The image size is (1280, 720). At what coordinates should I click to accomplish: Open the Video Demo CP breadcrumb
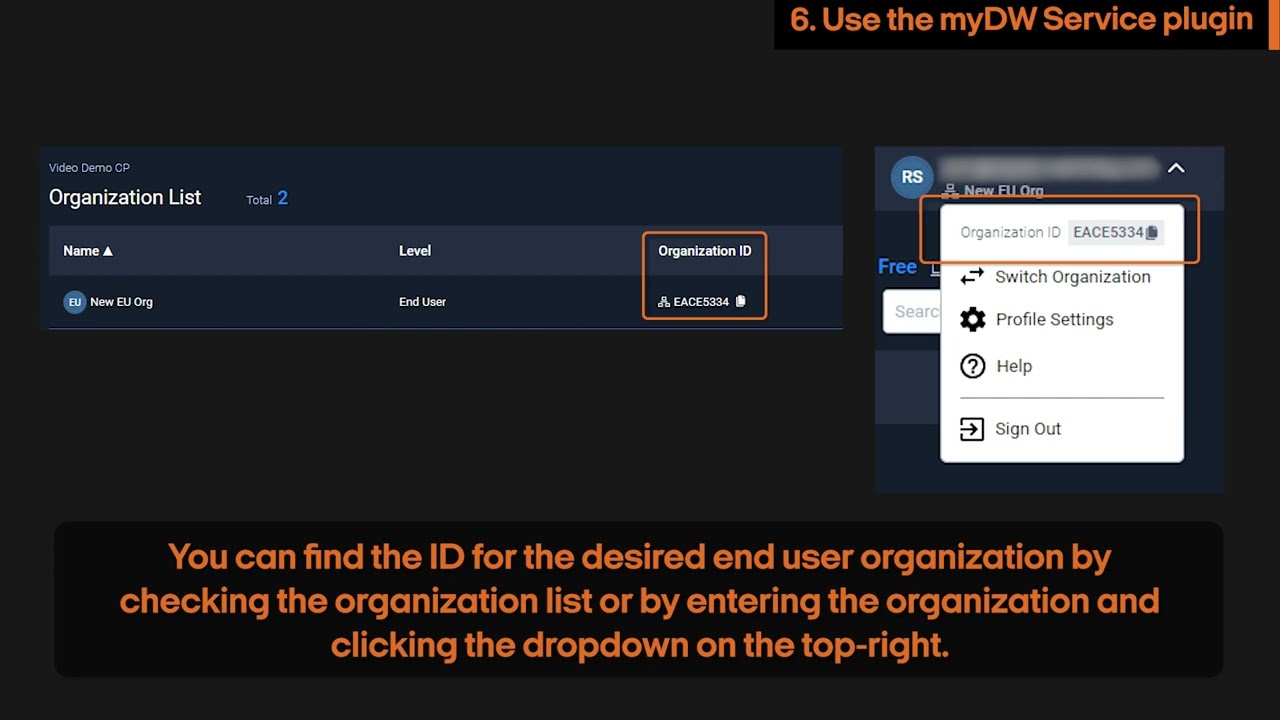coord(90,168)
